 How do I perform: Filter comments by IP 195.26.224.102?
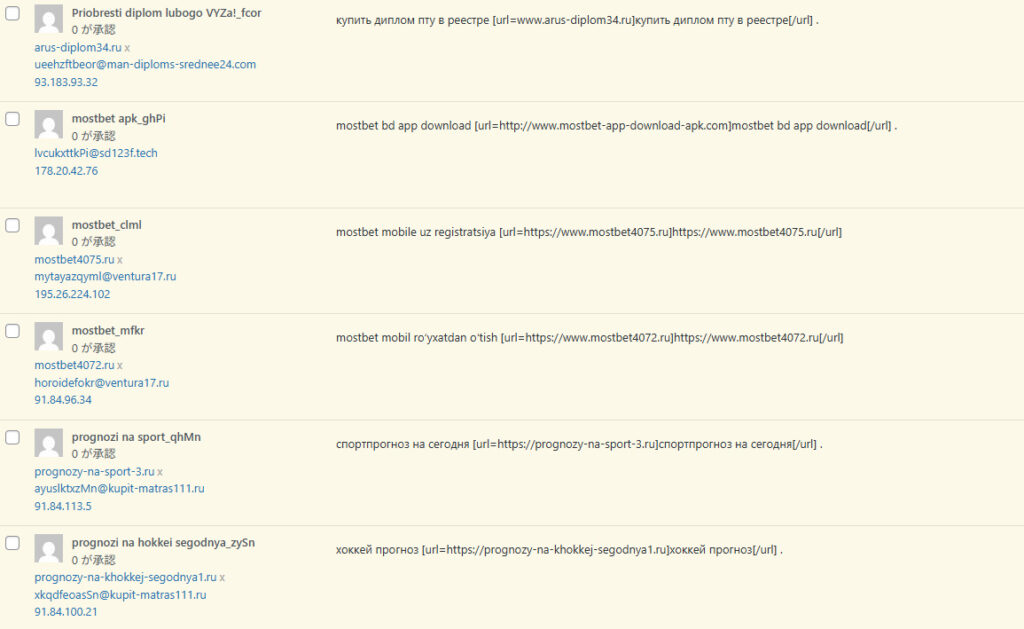point(72,294)
